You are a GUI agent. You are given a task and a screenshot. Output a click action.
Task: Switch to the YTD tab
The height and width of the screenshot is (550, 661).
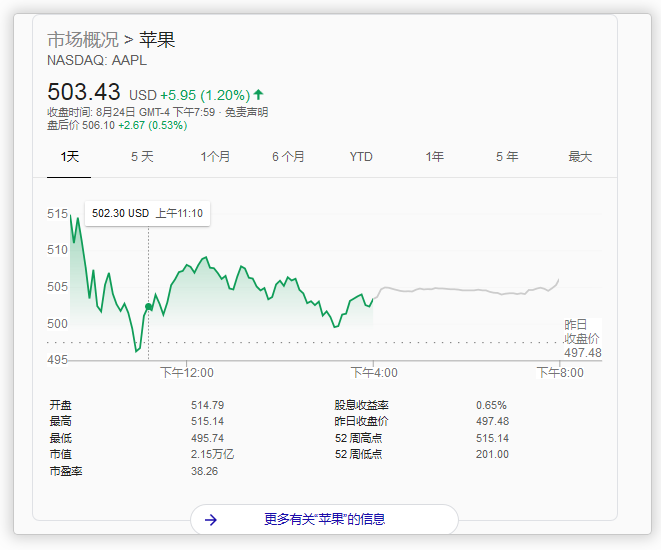(x=361, y=157)
